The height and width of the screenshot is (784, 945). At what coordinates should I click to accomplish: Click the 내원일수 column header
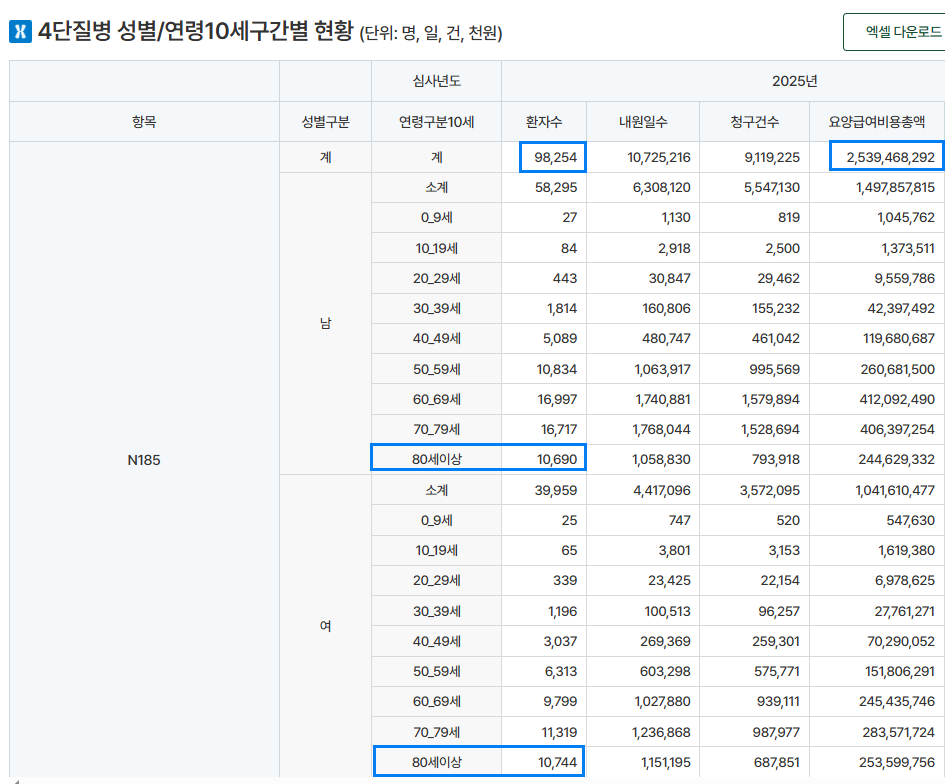pos(643,122)
